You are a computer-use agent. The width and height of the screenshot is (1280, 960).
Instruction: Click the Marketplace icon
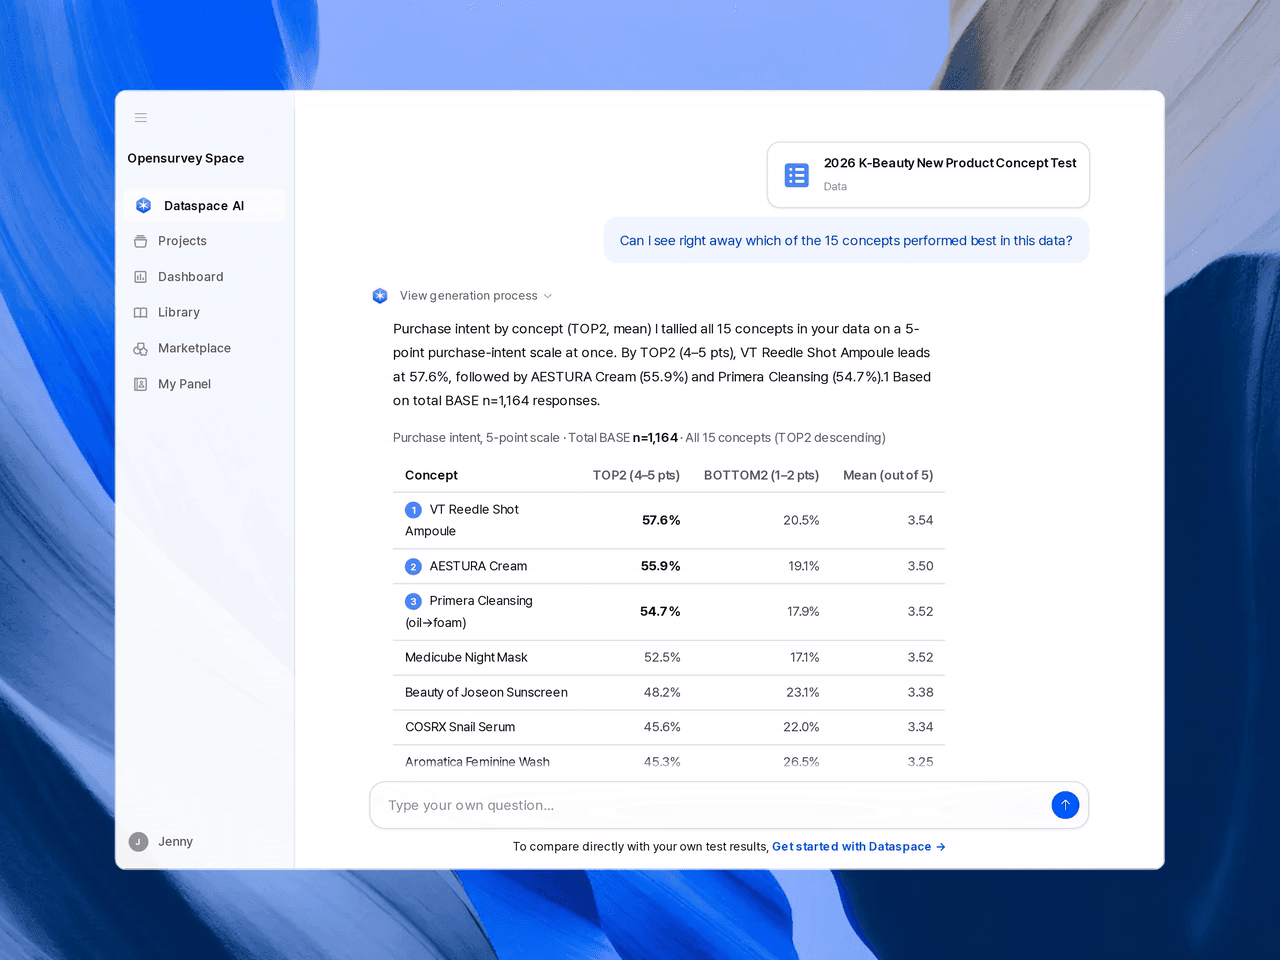tap(141, 348)
